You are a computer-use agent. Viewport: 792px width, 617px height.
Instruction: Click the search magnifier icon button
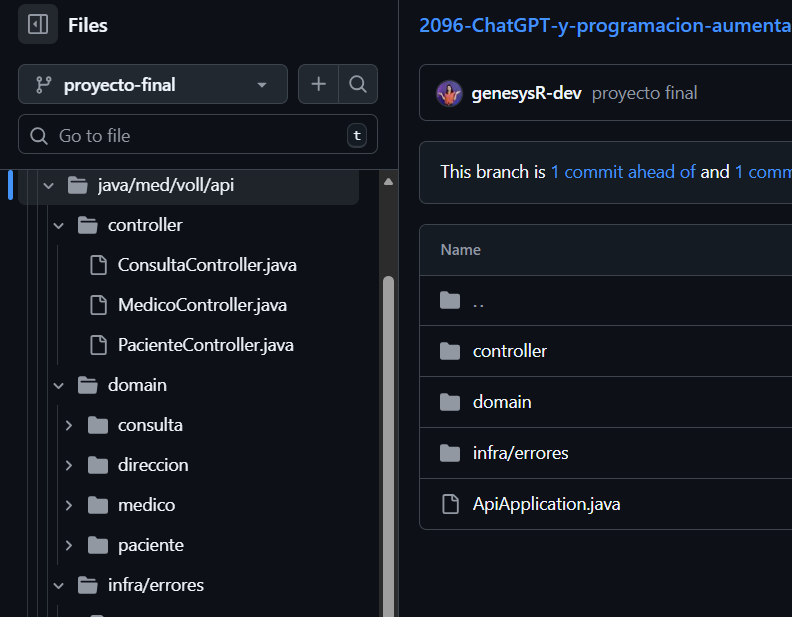point(358,85)
